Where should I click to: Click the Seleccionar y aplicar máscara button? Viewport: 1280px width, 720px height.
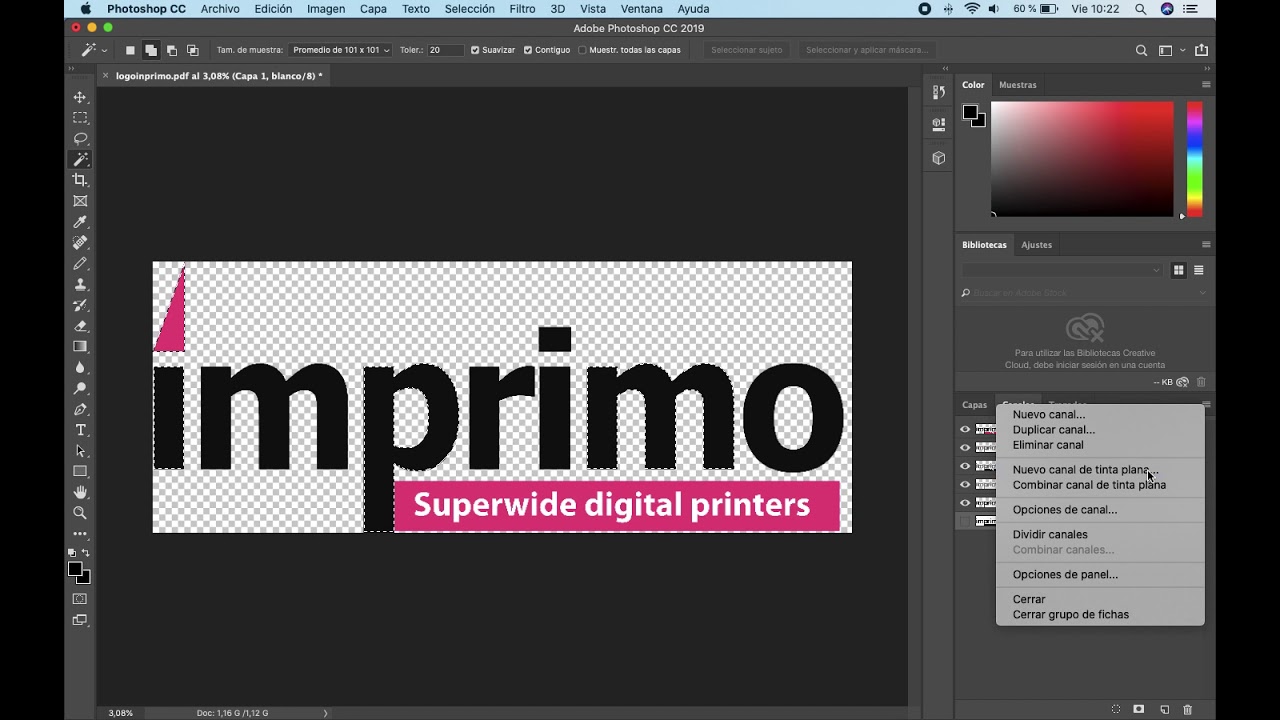867,50
